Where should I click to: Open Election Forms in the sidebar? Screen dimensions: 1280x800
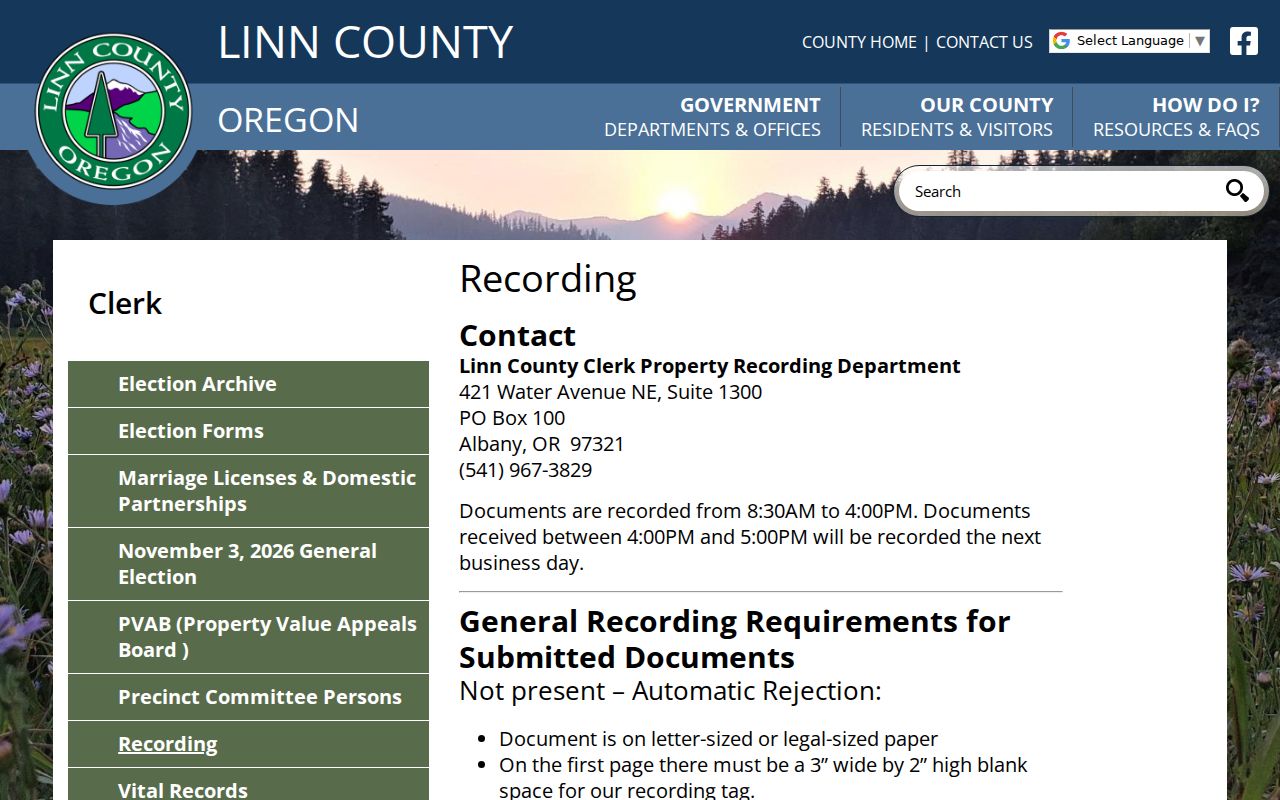[248, 431]
